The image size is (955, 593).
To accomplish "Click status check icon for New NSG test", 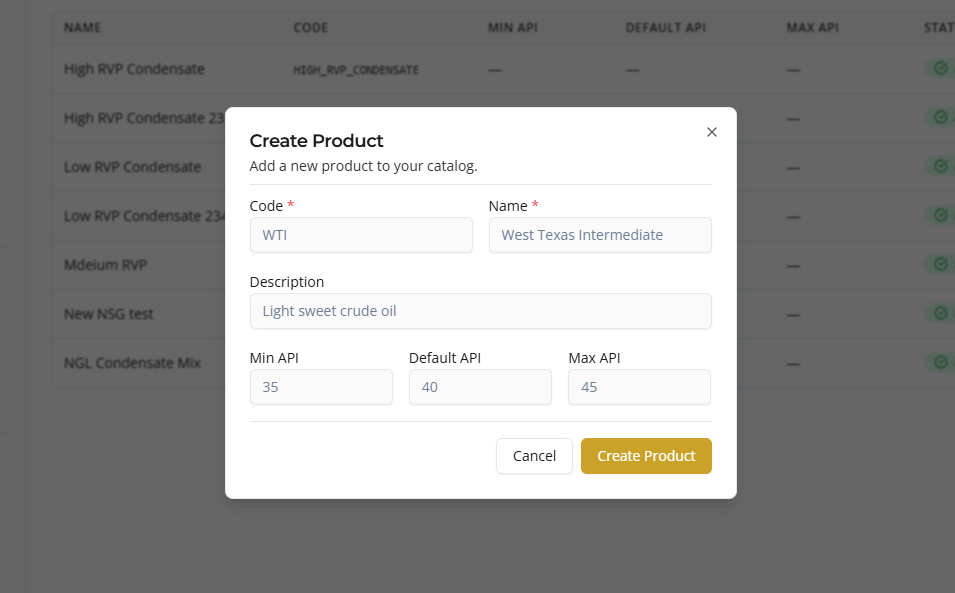I will tap(941, 313).
